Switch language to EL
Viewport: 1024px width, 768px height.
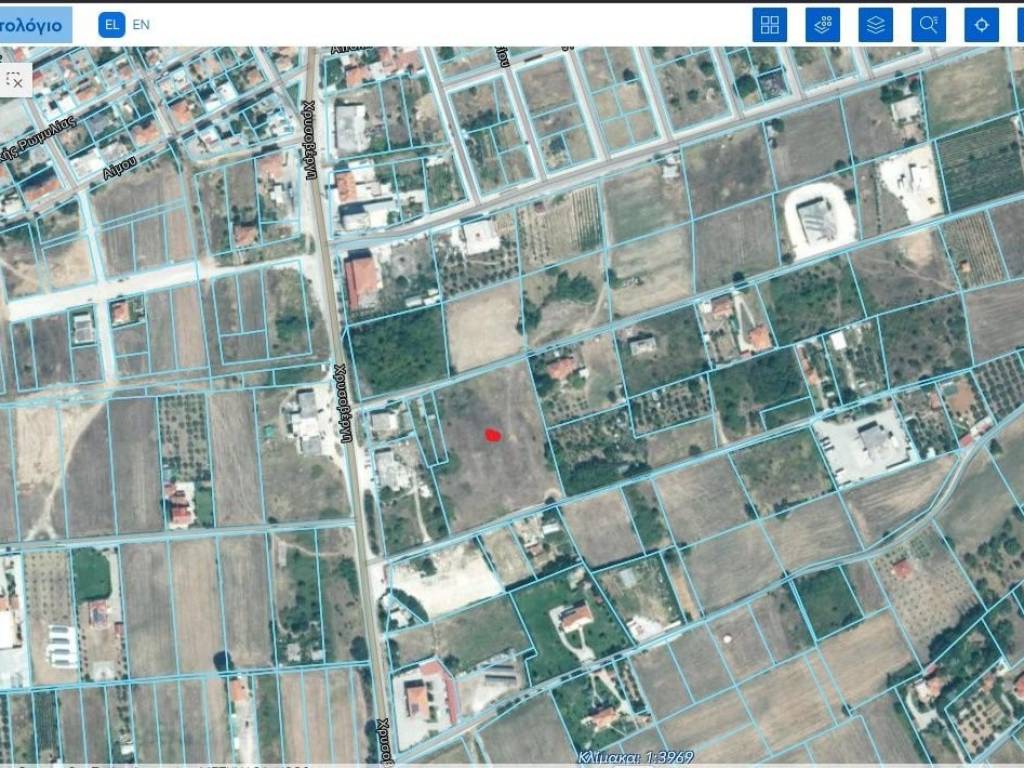pyautogui.click(x=111, y=25)
